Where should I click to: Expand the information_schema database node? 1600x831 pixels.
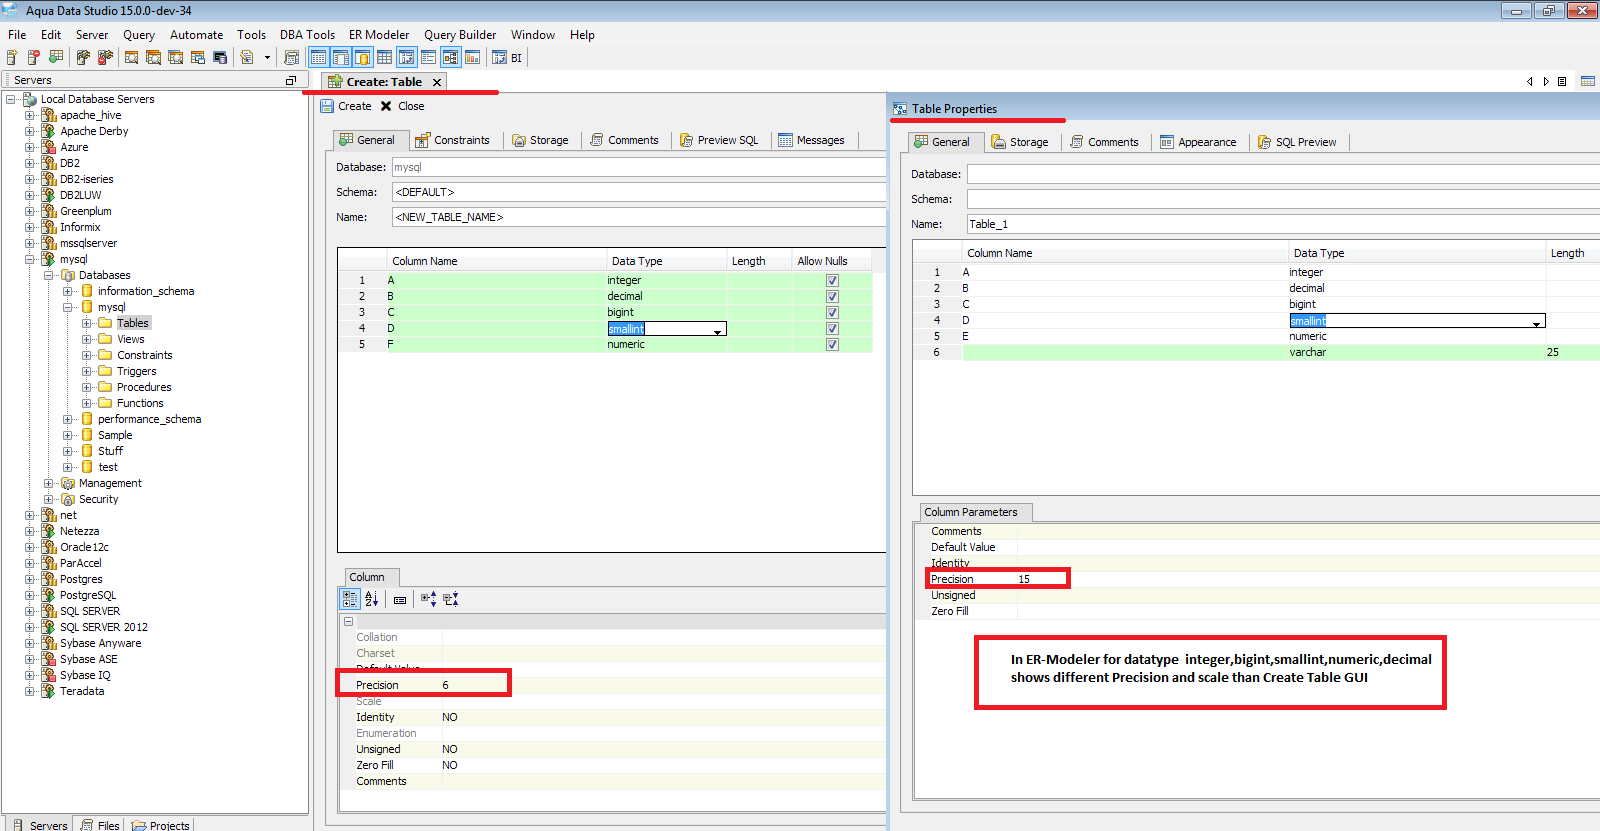(68, 291)
